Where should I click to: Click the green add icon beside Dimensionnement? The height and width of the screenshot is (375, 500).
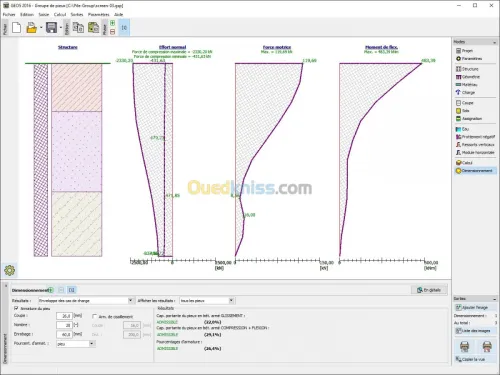tap(51, 290)
